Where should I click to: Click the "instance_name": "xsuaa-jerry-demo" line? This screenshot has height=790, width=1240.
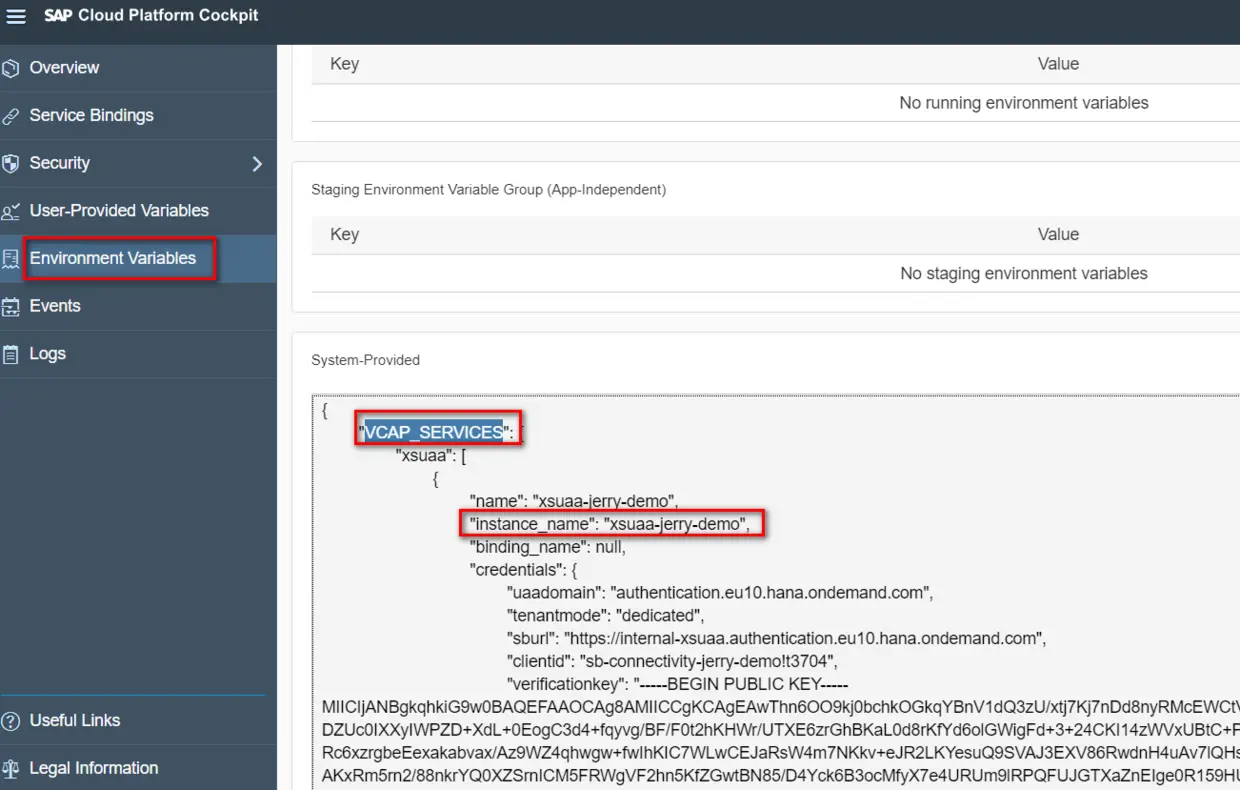(x=610, y=524)
